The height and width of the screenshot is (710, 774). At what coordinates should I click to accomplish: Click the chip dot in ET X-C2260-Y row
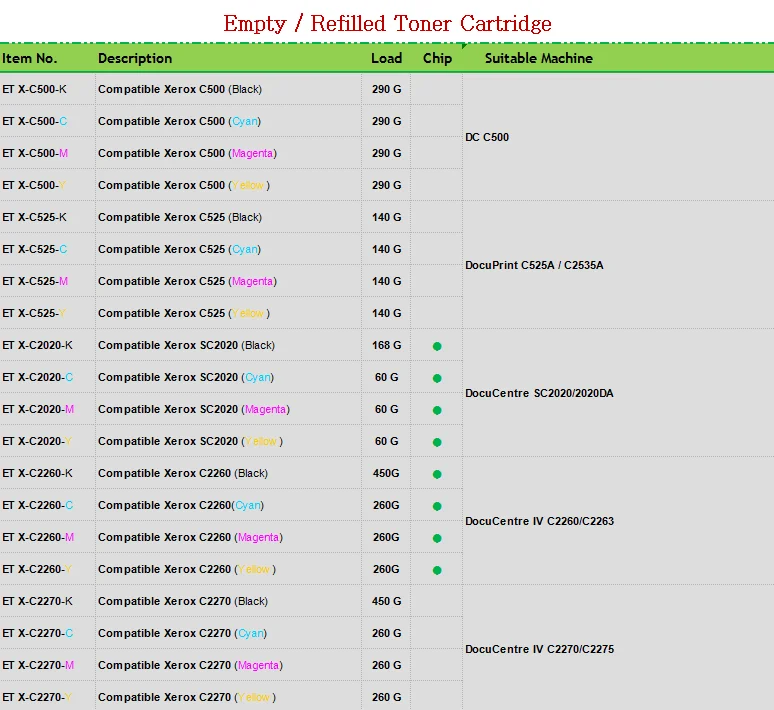(437, 570)
